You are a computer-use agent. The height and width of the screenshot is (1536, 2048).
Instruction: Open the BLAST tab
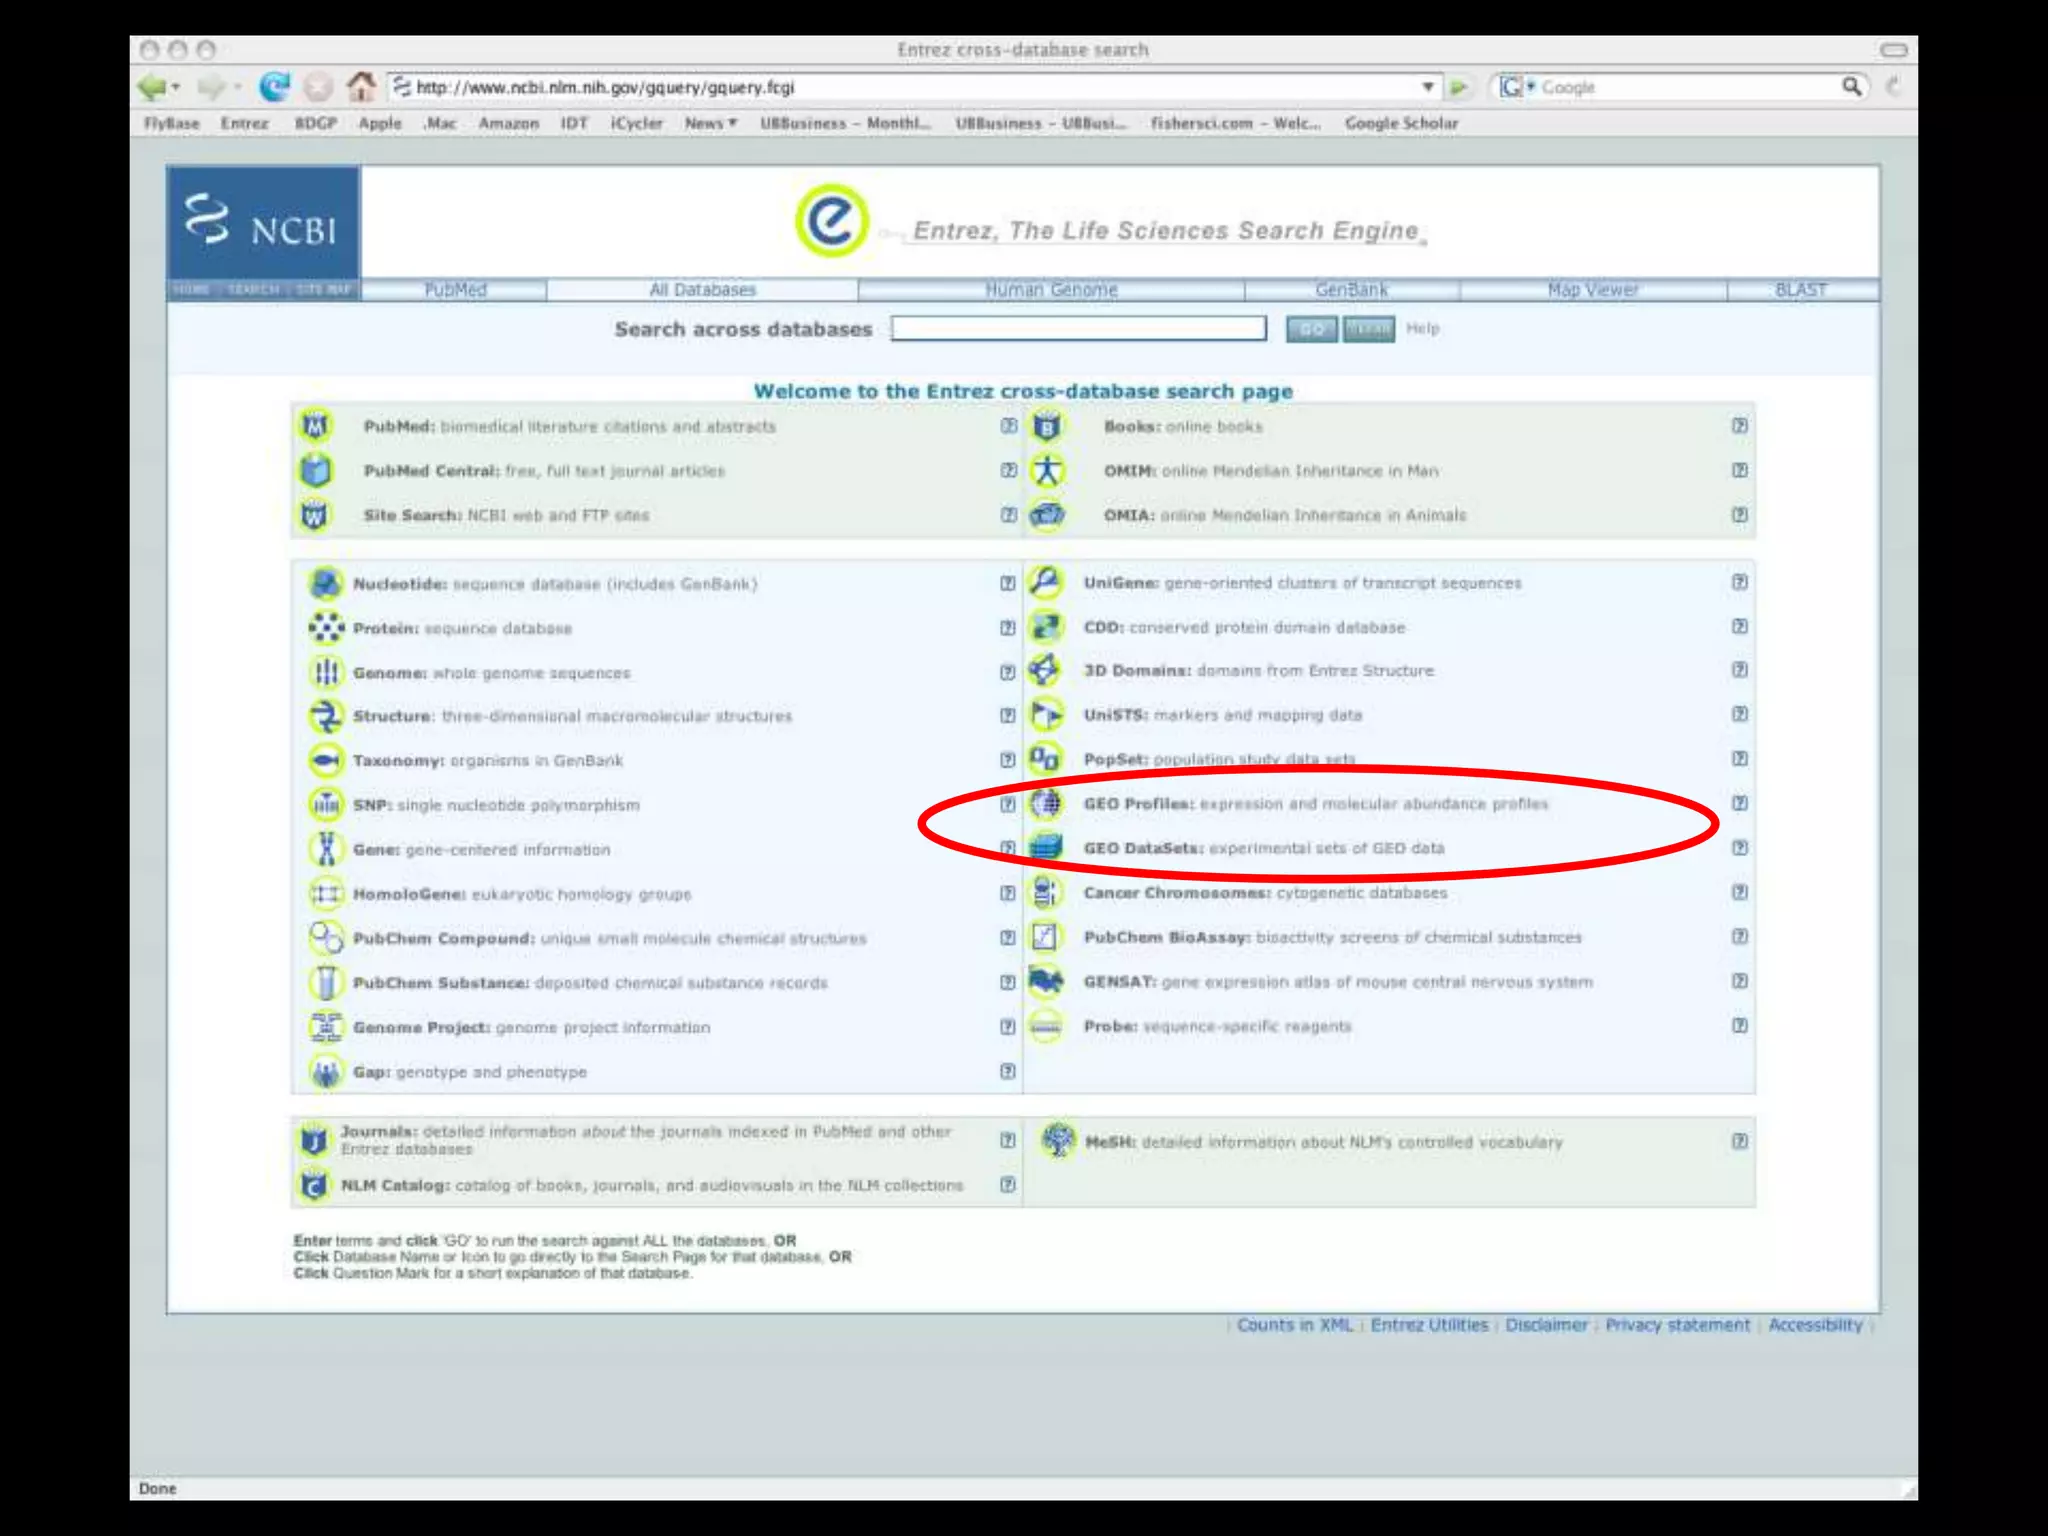1800,290
